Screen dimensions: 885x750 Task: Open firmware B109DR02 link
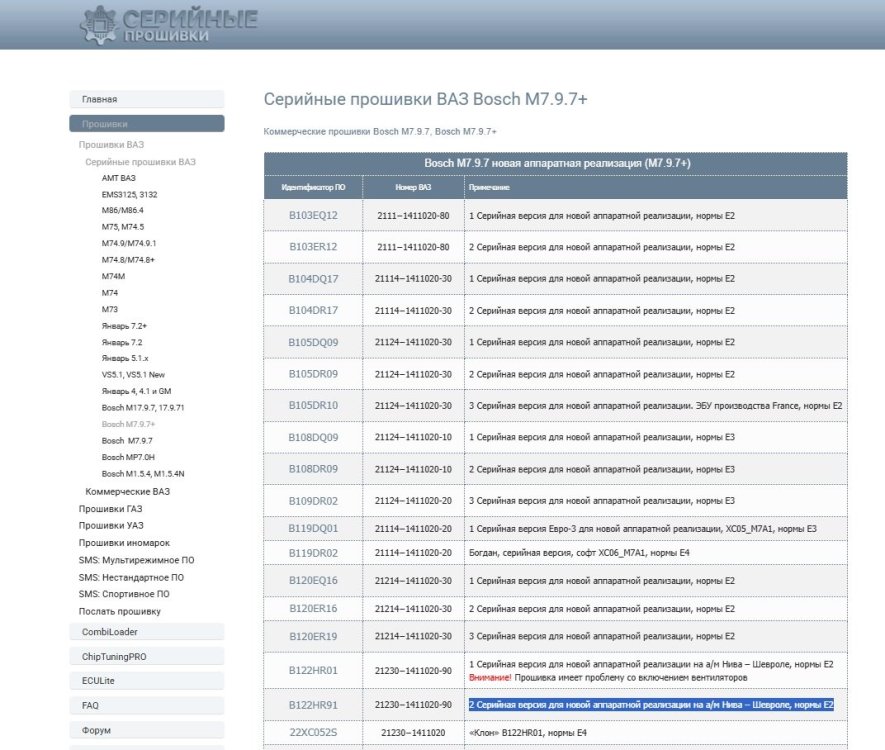pyautogui.click(x=313, y=501)
